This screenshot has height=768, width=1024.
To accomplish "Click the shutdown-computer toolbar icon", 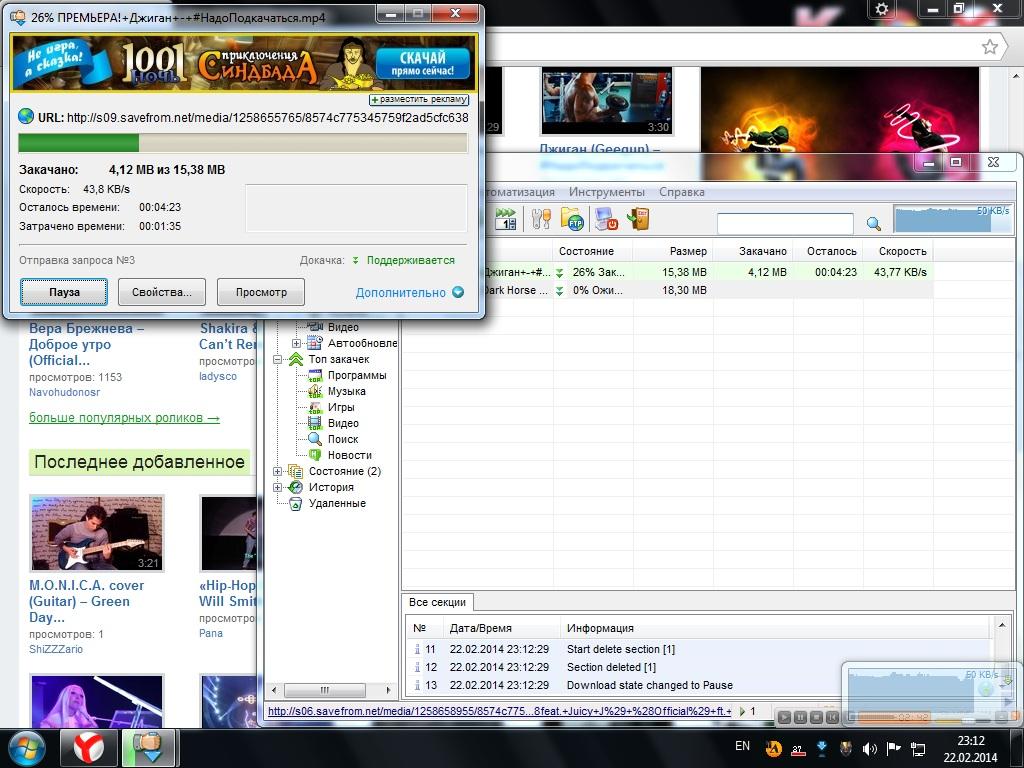I will (605, 219).
